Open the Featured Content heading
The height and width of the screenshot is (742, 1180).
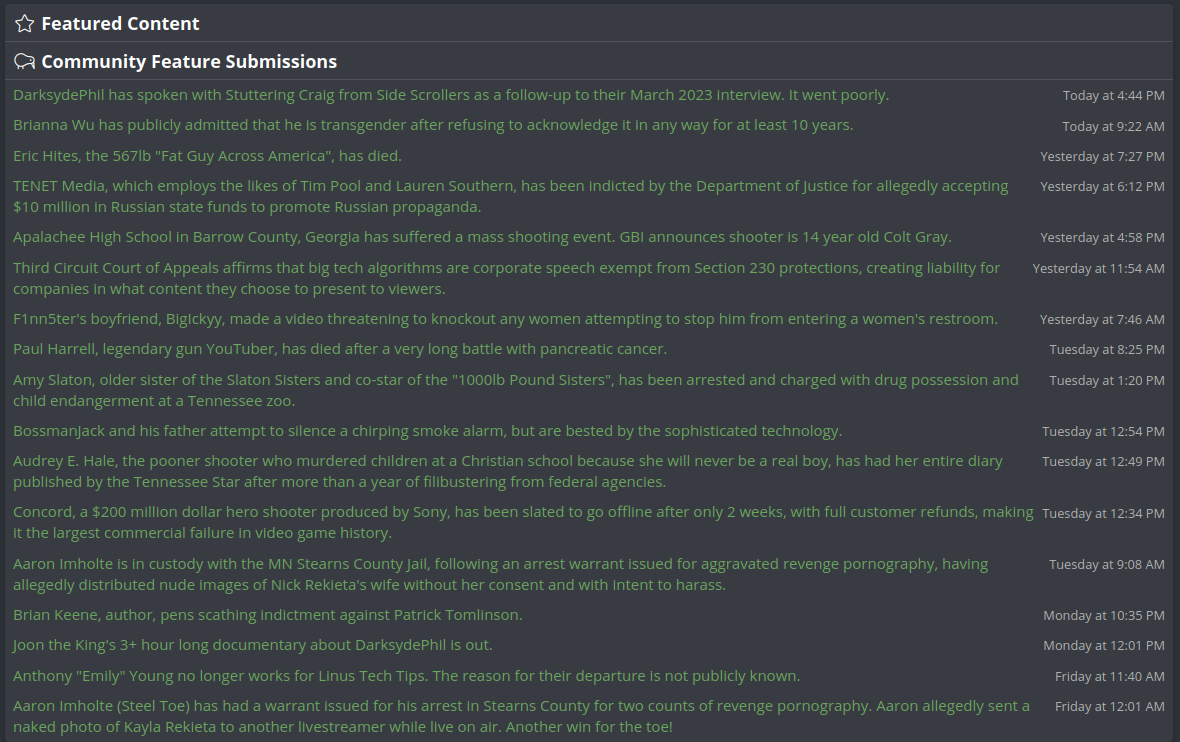120,23
